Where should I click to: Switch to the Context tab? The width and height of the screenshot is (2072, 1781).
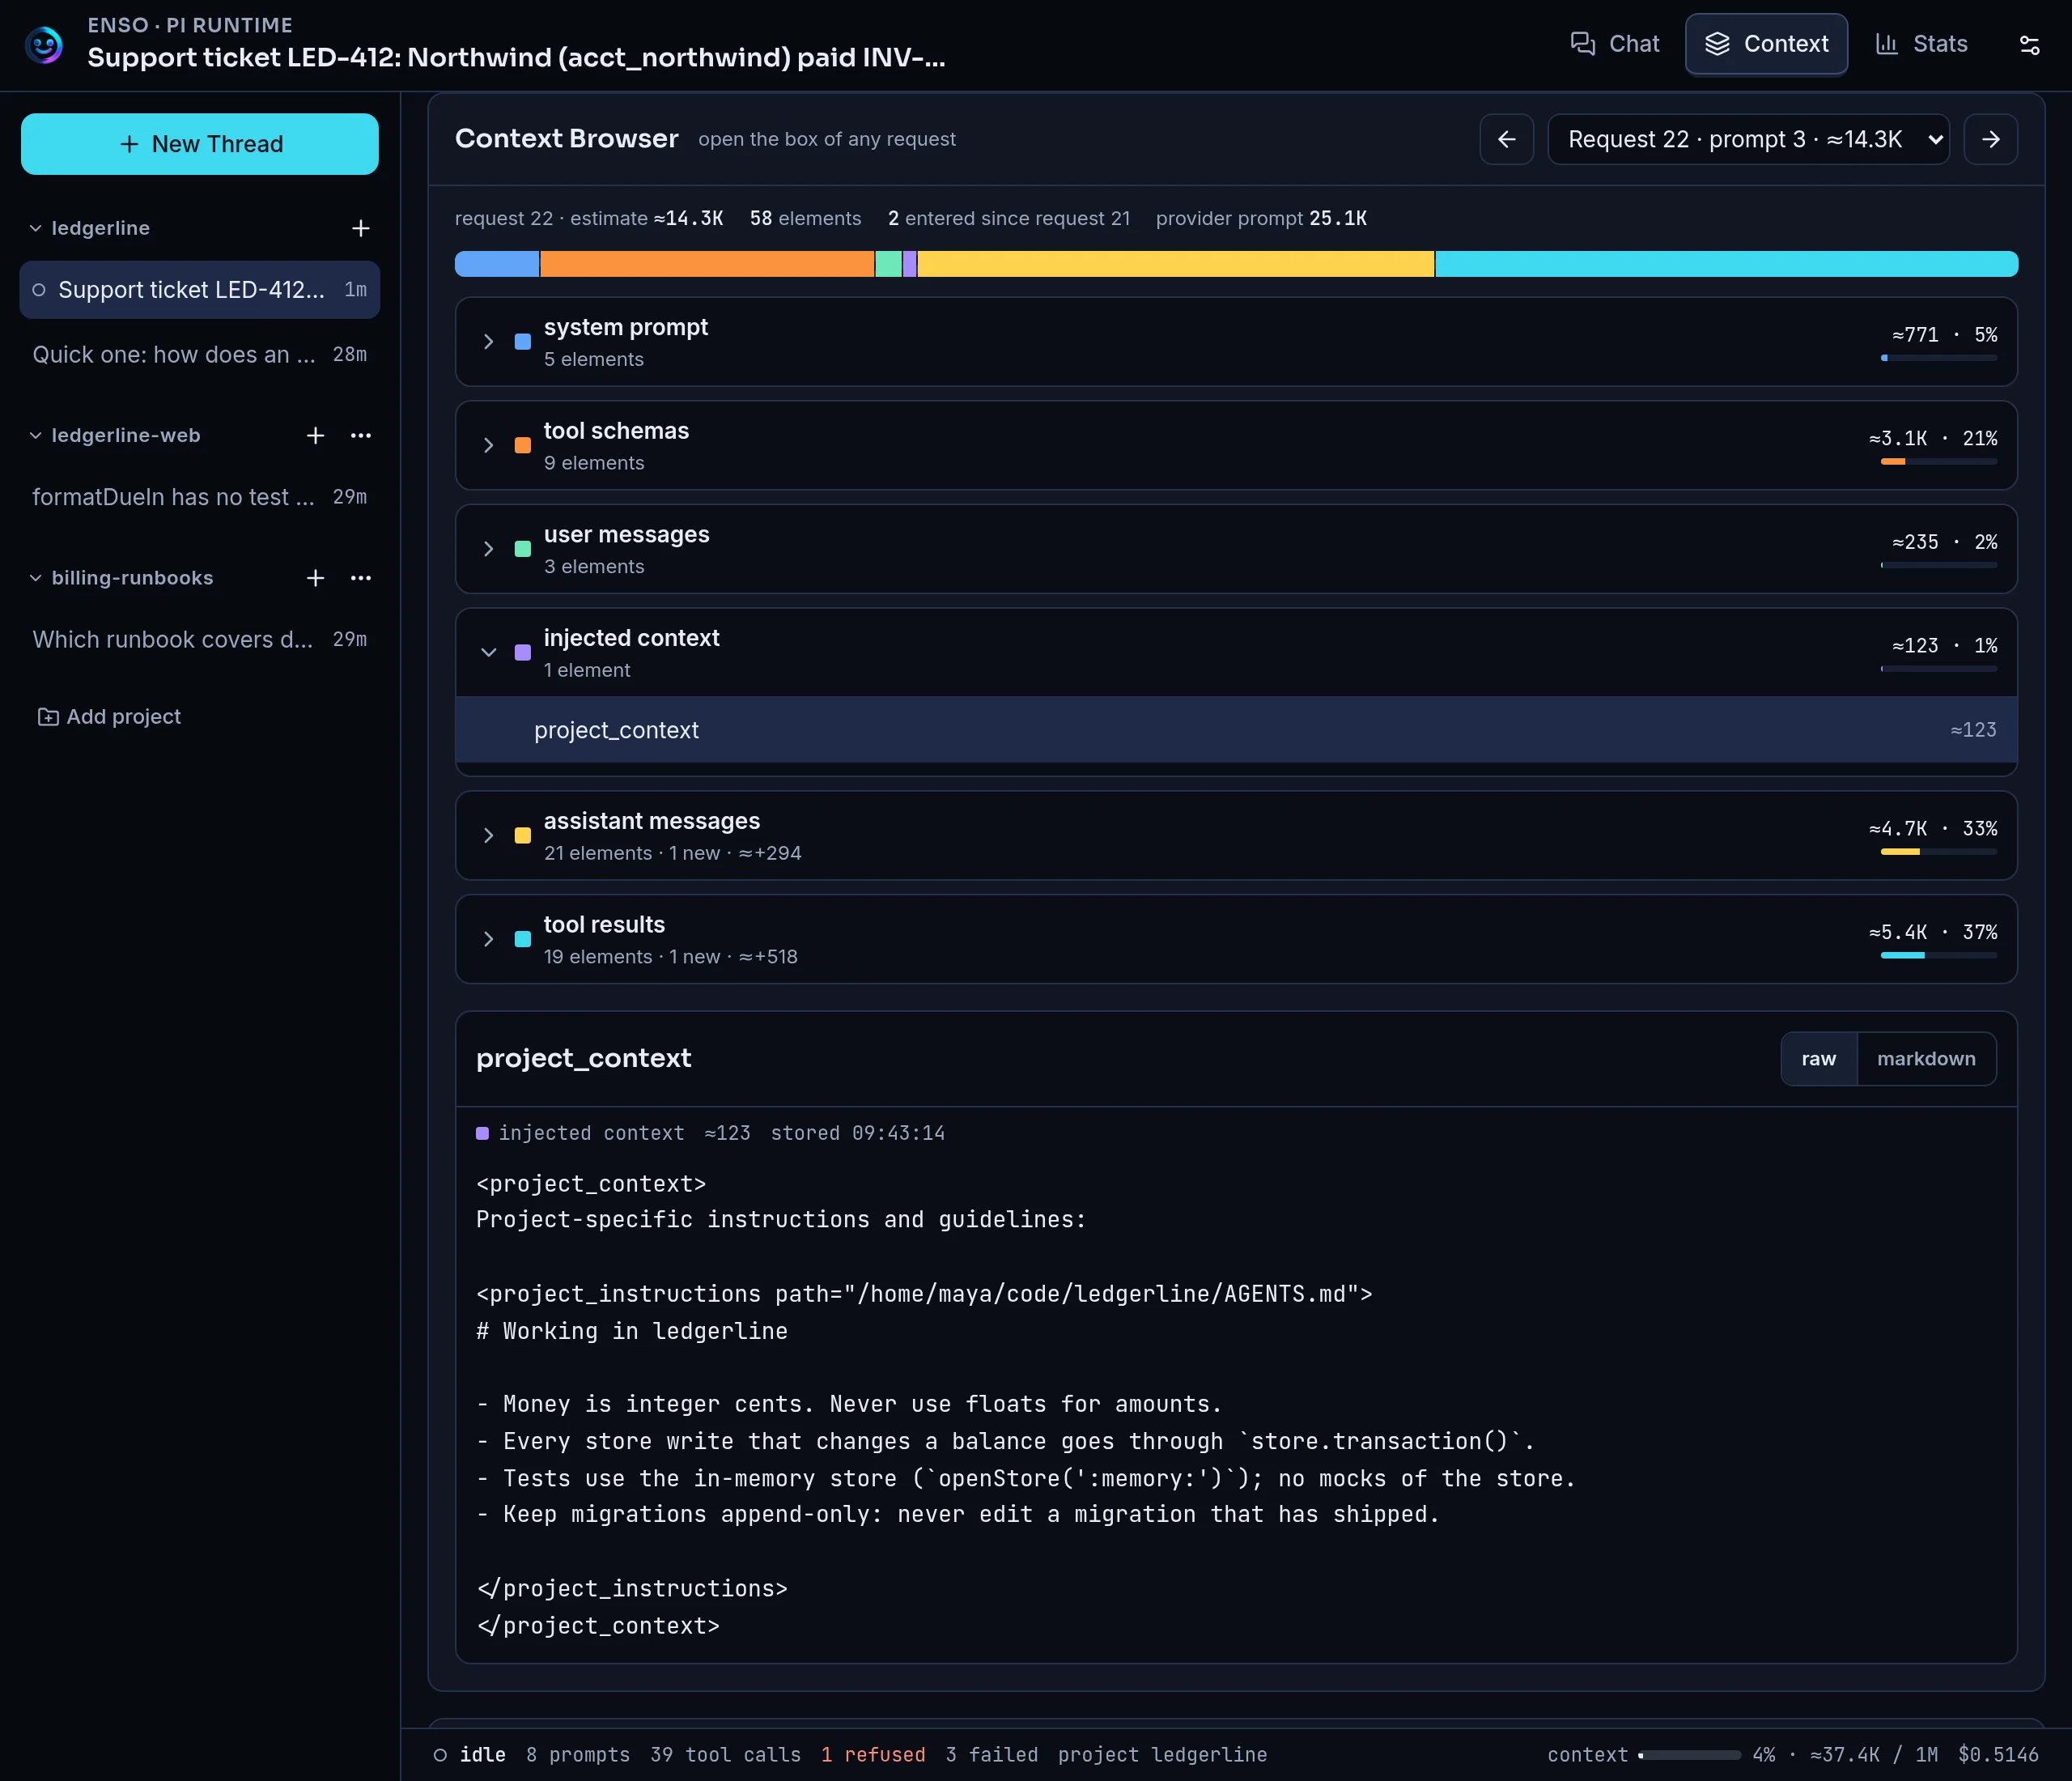[1766, 44]
